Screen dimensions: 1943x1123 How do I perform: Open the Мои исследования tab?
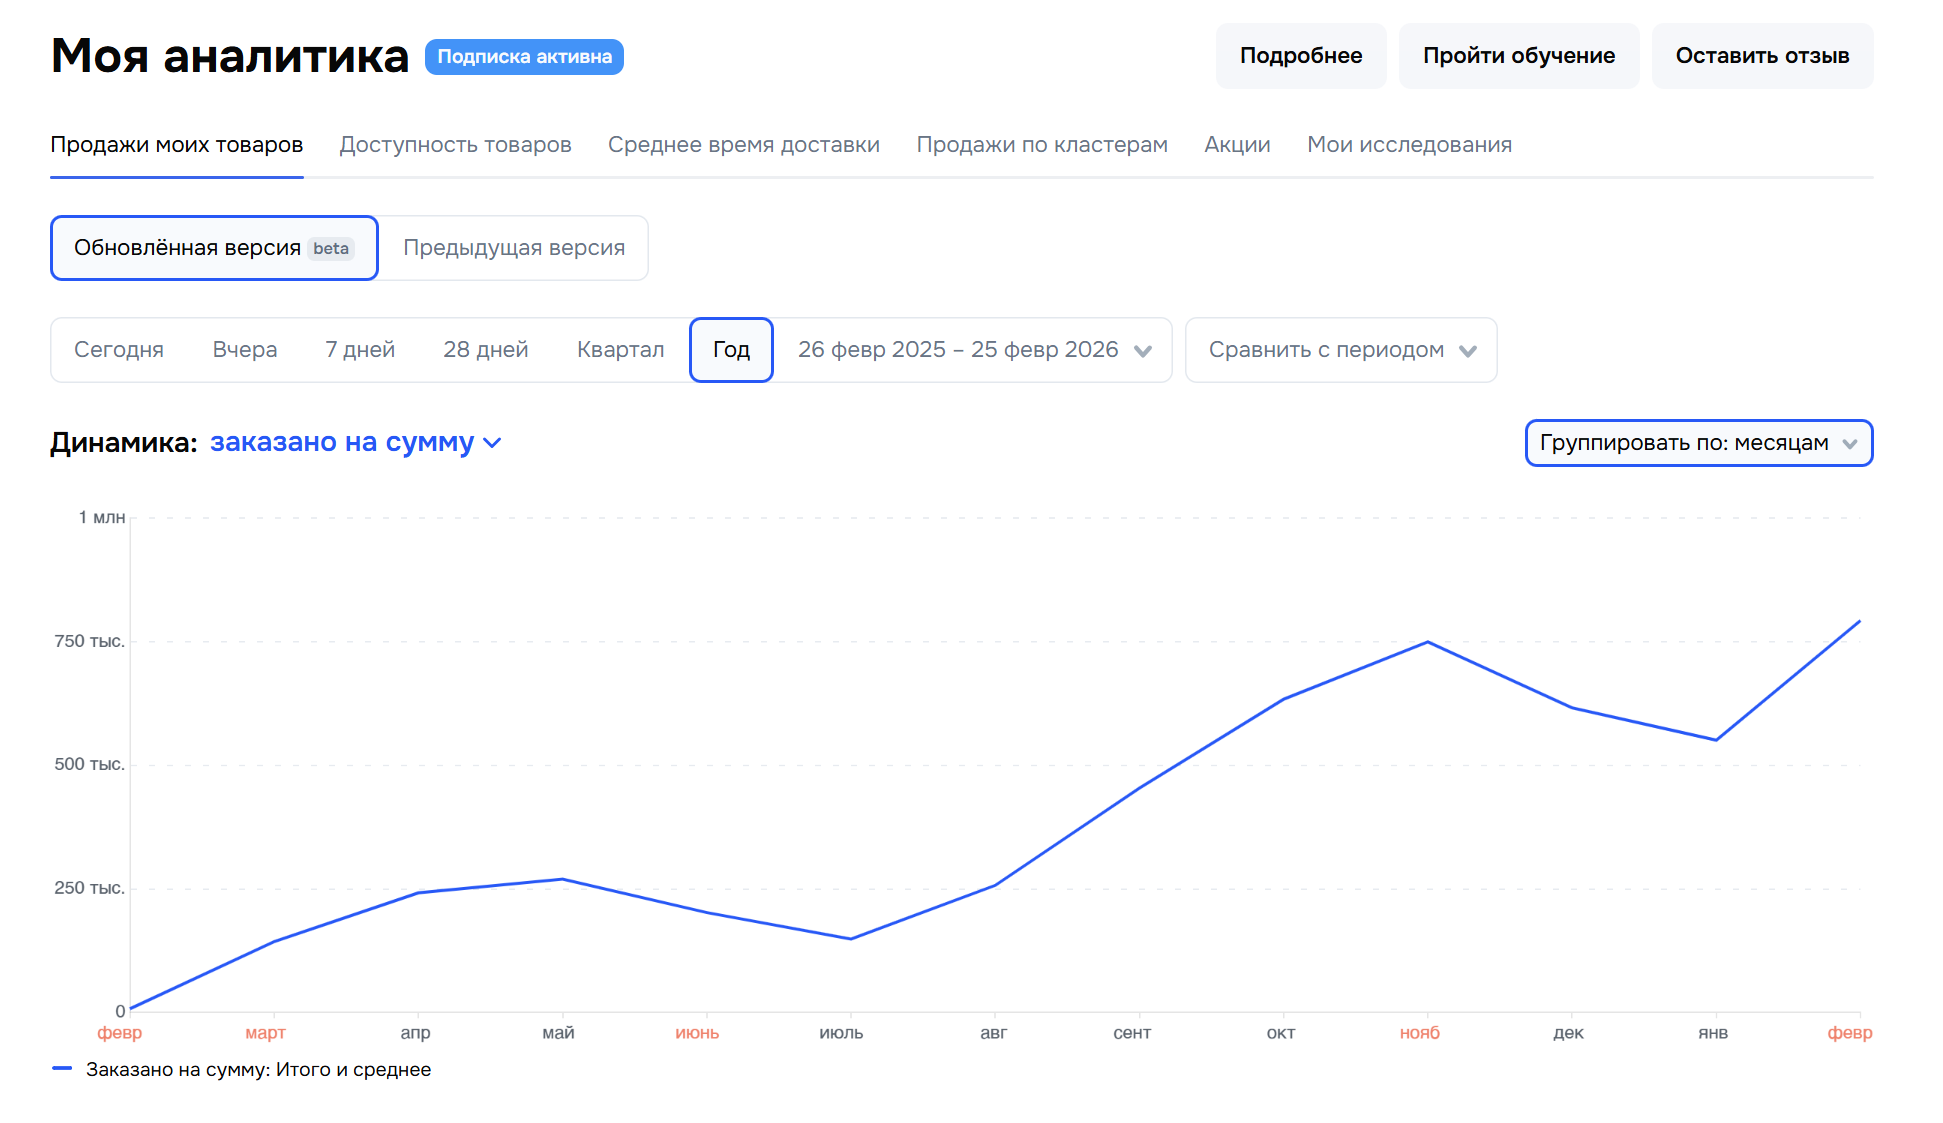click(1408, 145)
